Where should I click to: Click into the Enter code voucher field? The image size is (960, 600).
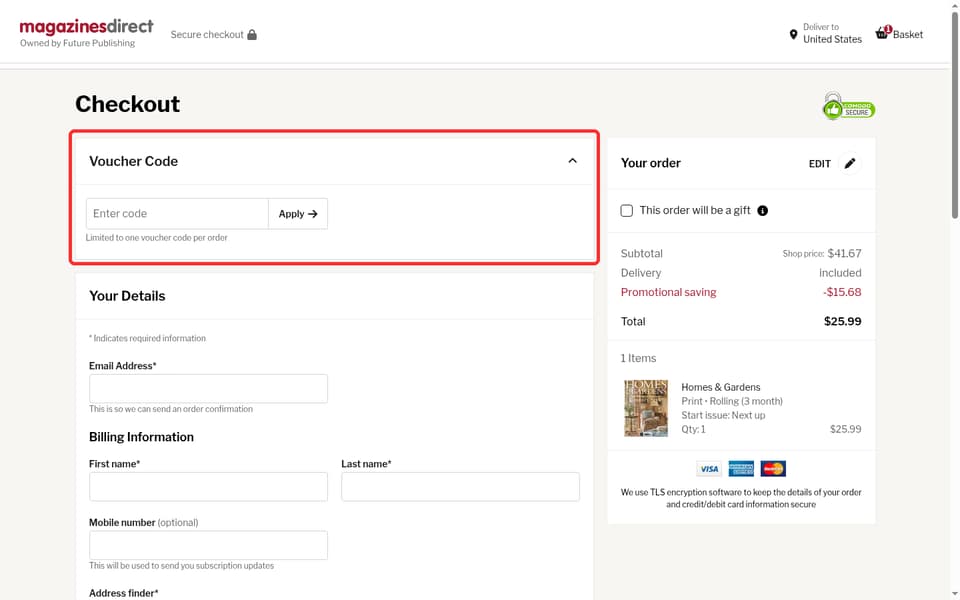point(177,214)
